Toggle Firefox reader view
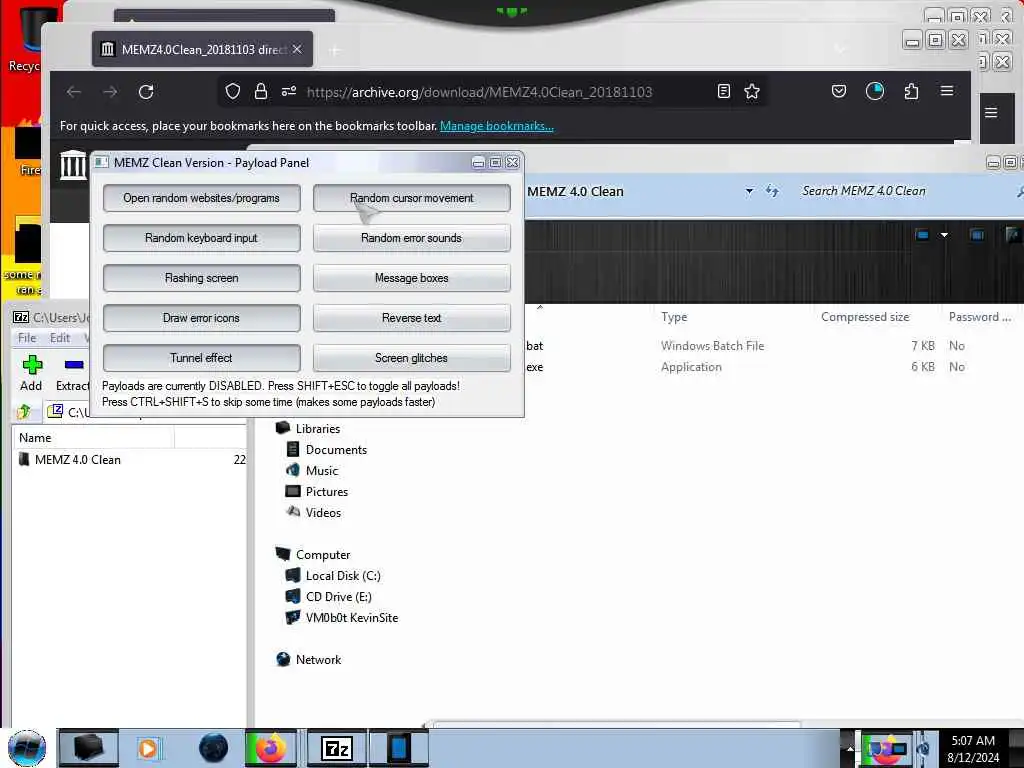The height and width of the screenshot is (768, 1024). 724,91
